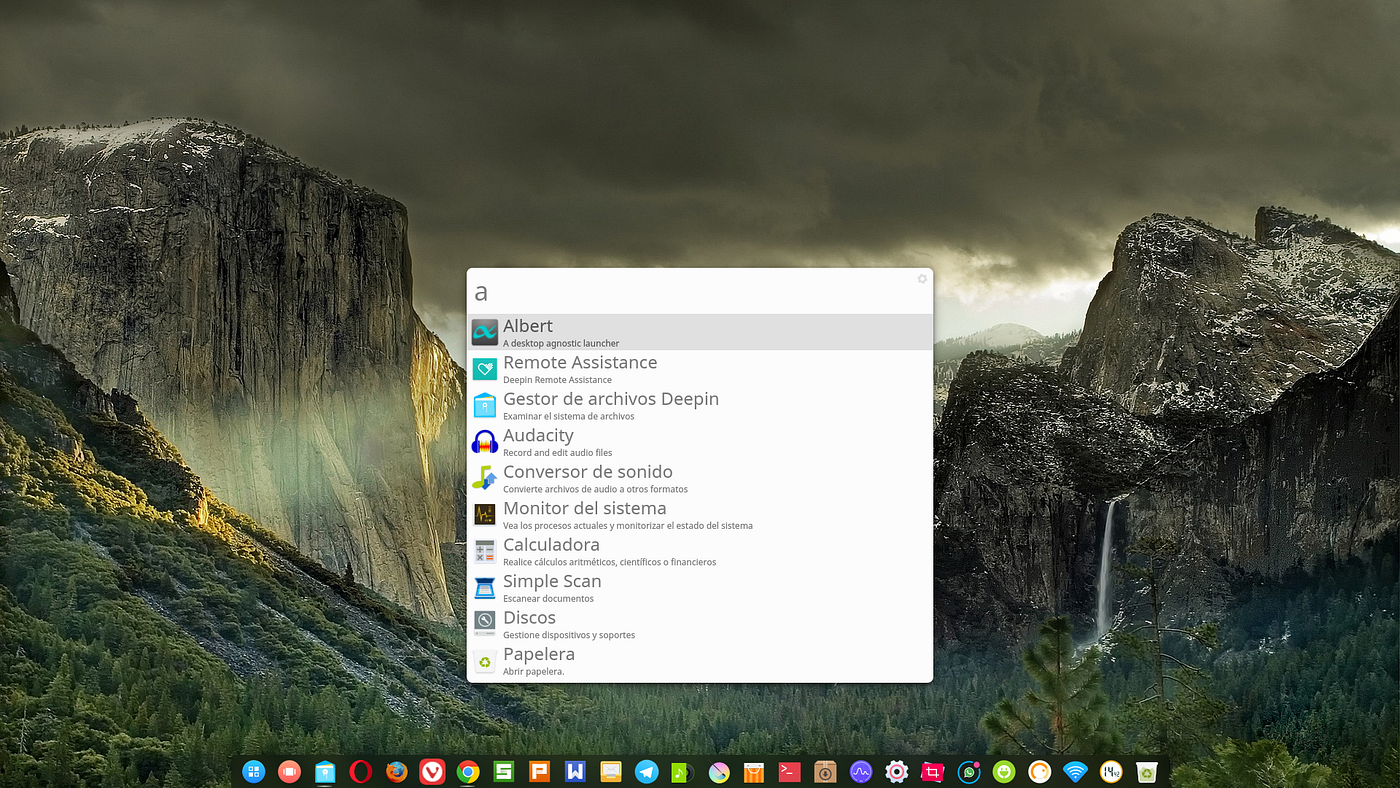
Task: Open WPS Writer from the dock
Action: (x=575, y=771)
